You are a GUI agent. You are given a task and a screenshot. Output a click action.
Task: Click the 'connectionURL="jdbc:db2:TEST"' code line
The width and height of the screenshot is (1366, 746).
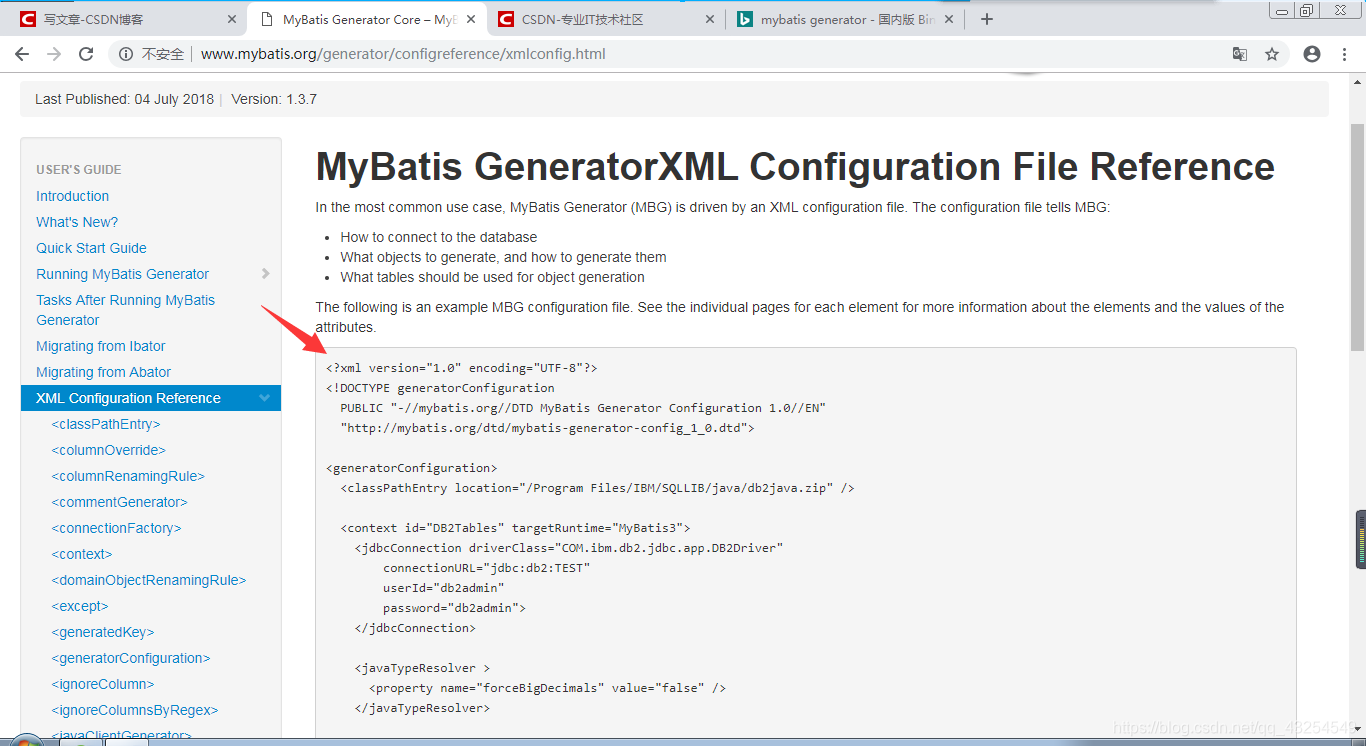point(487,568)
